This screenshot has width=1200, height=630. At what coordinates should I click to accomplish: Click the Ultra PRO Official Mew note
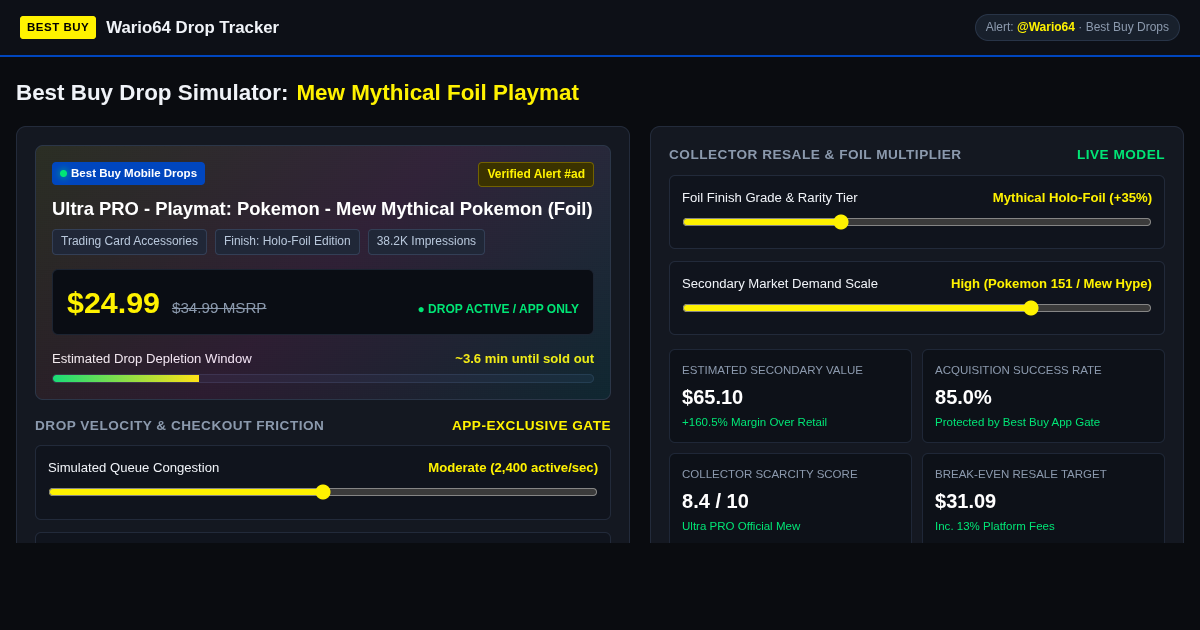(x=741, y=526)
